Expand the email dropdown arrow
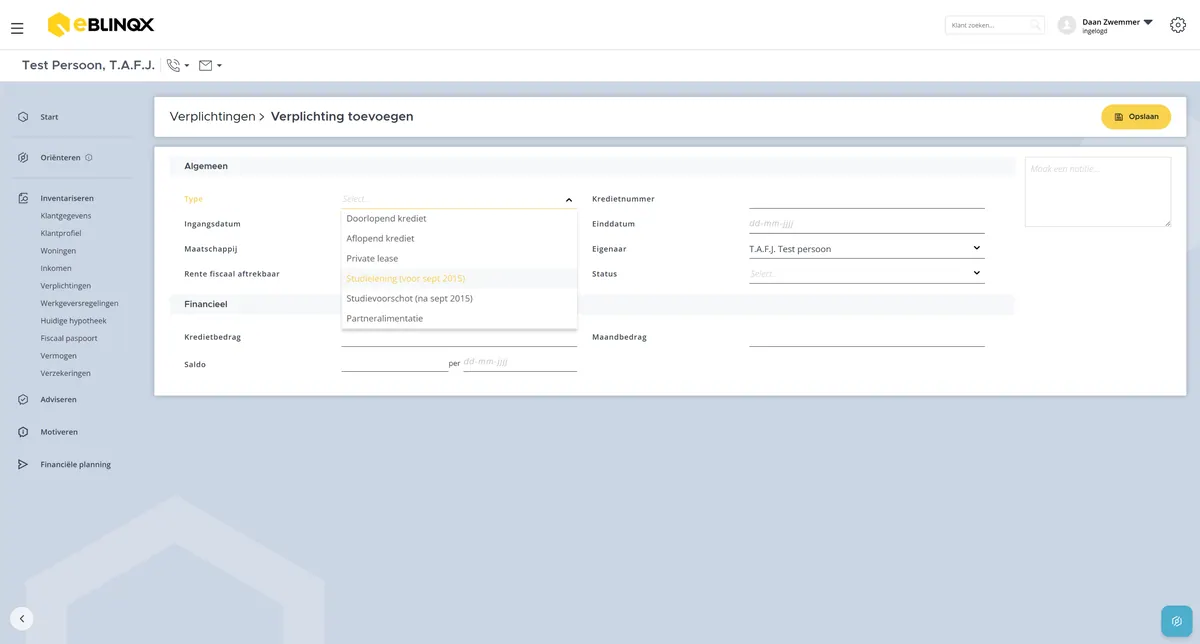This screenshot has width=1200, height=644. pyautogui.click(x=219, y=66)
